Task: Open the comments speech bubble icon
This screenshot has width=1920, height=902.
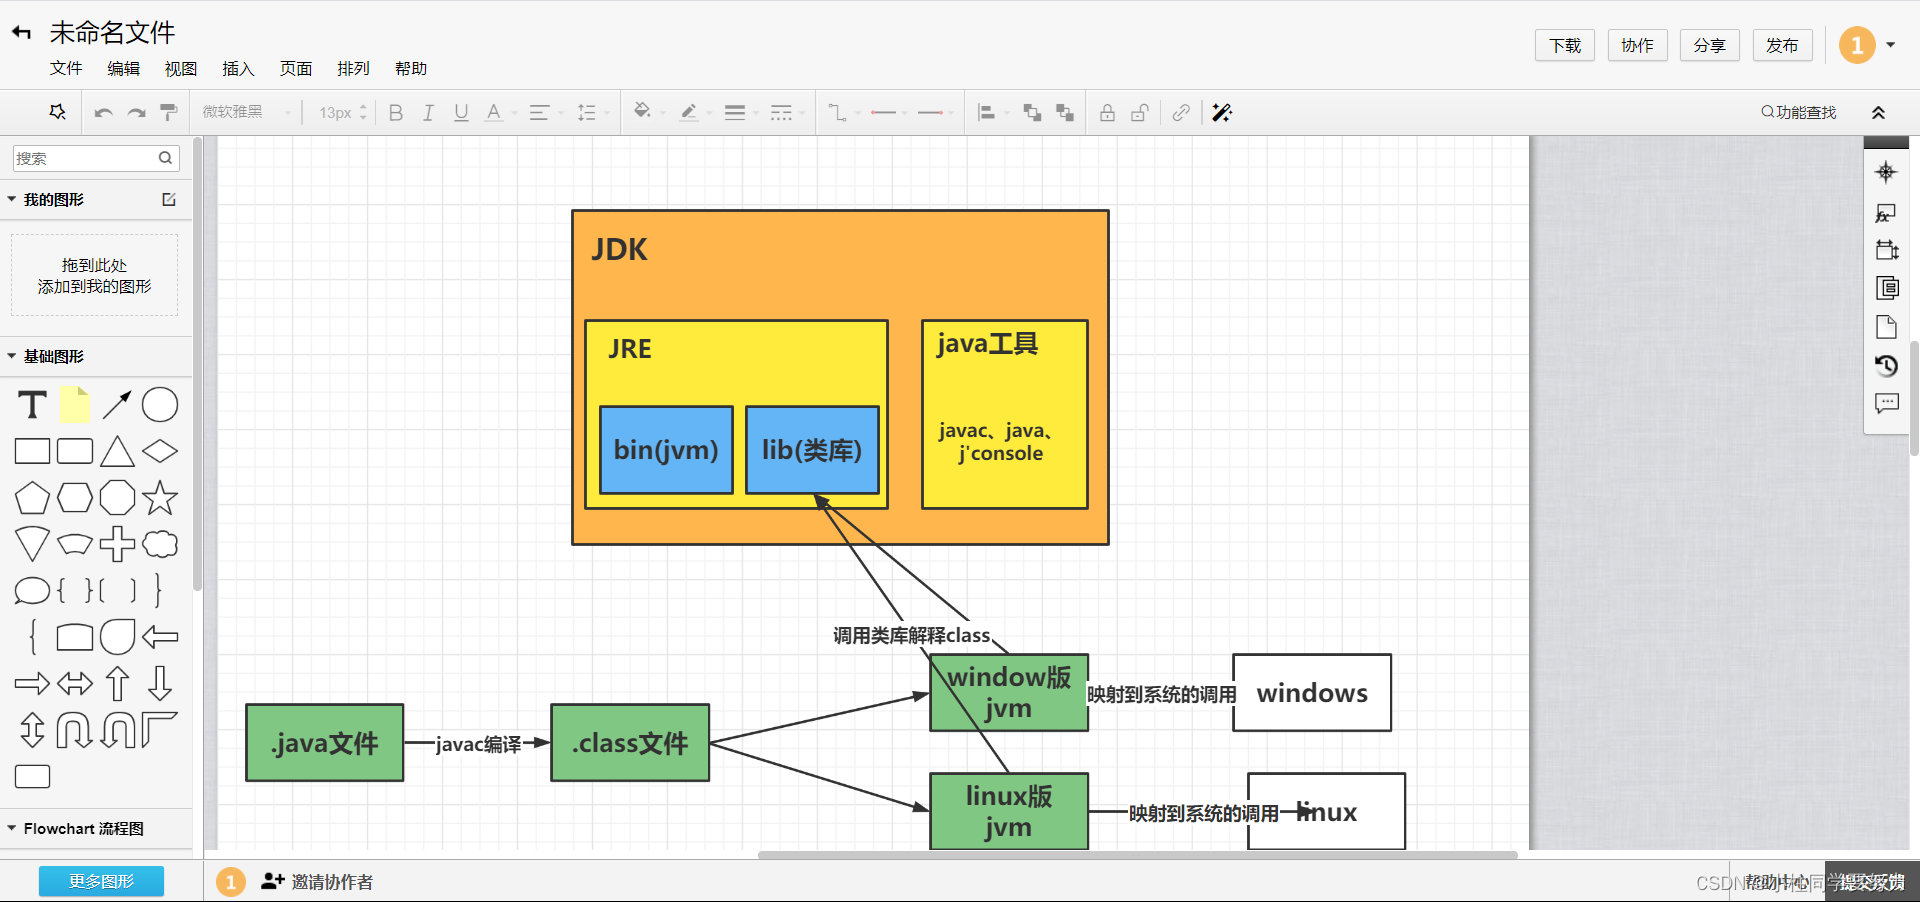Action: (x=1886, y=403)
